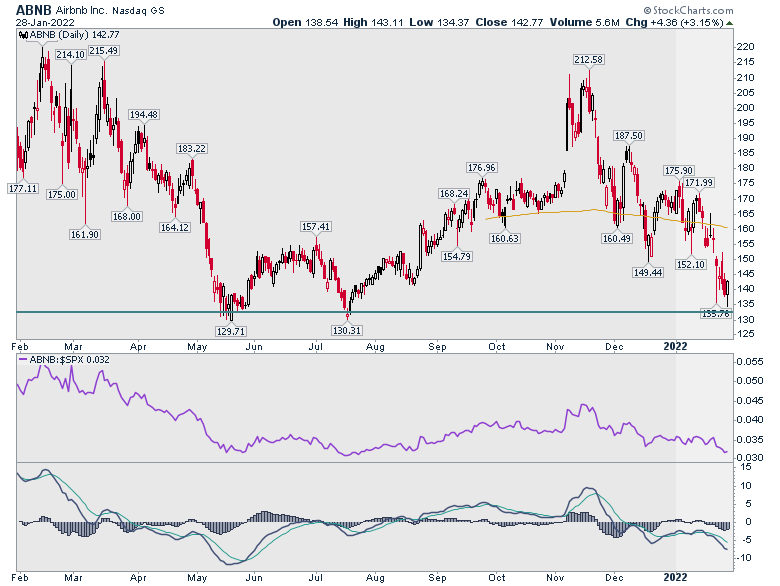
Task: Click the ABNB (Daily) 142.77 legend text
Action: pyautogui.click(x=74, y=35)
